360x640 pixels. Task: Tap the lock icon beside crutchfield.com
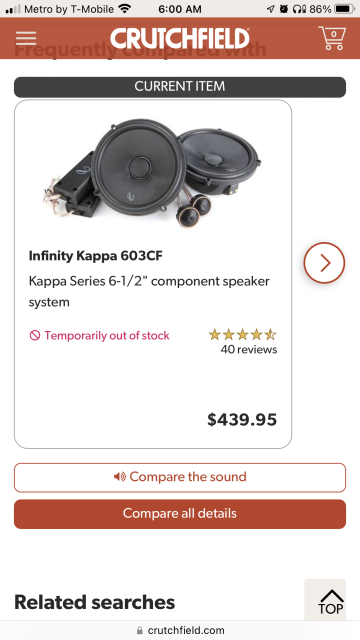click(x=140, y=630)
